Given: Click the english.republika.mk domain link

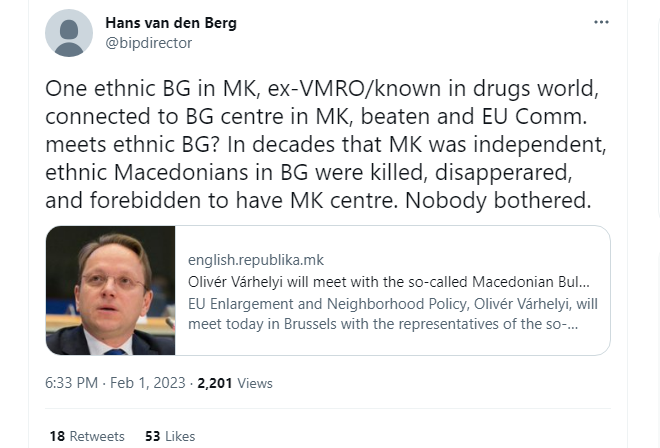Looking at the screenshot, I should 256,260.
